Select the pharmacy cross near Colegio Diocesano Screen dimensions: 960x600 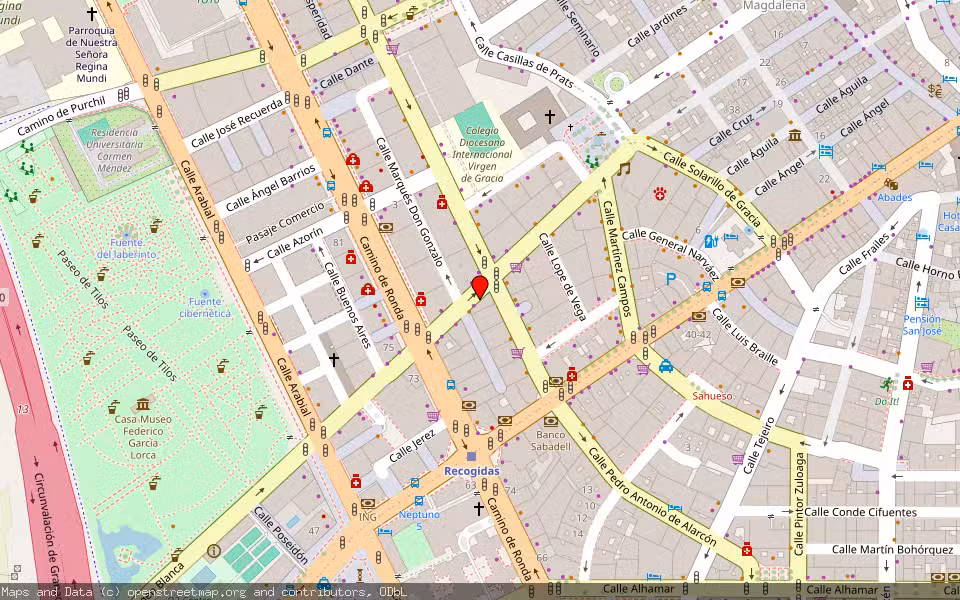(442, 202)
